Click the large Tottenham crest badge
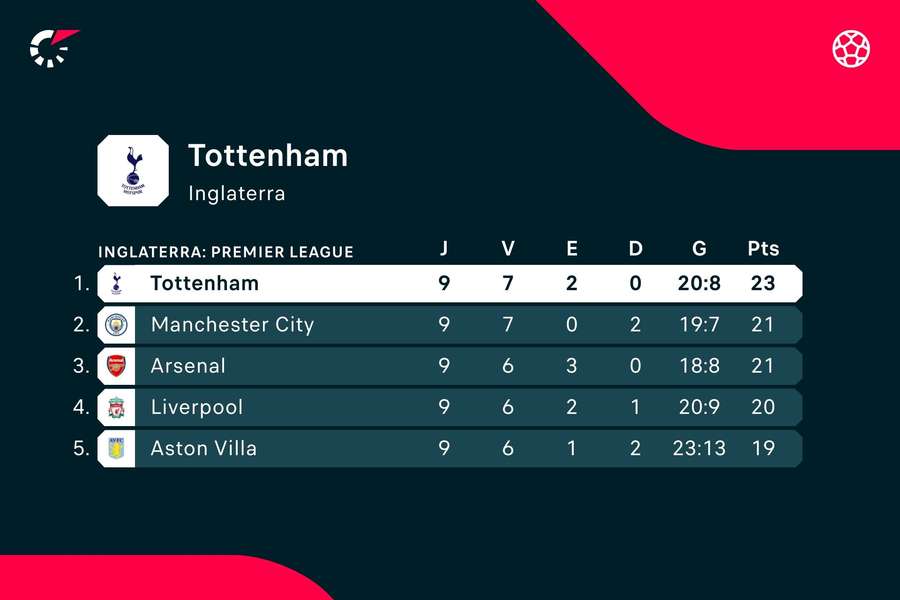Screen dimensions: 900x600 tap(133, 169)
